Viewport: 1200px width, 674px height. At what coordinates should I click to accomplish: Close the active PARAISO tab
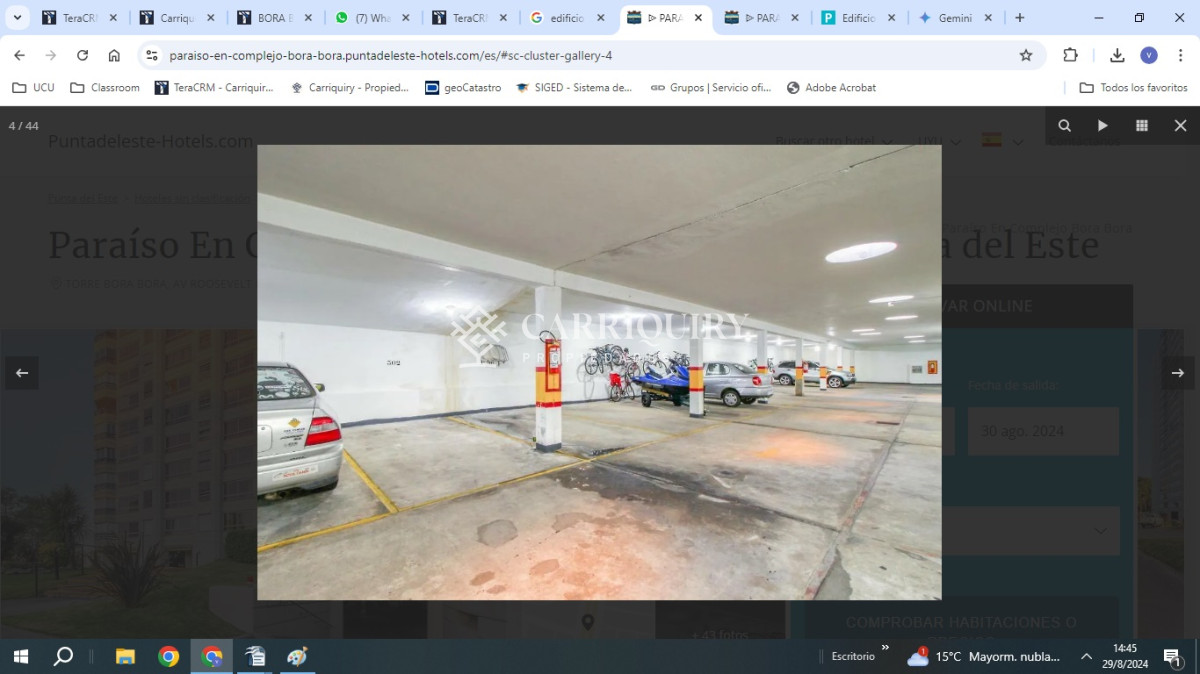coord(698,18)
